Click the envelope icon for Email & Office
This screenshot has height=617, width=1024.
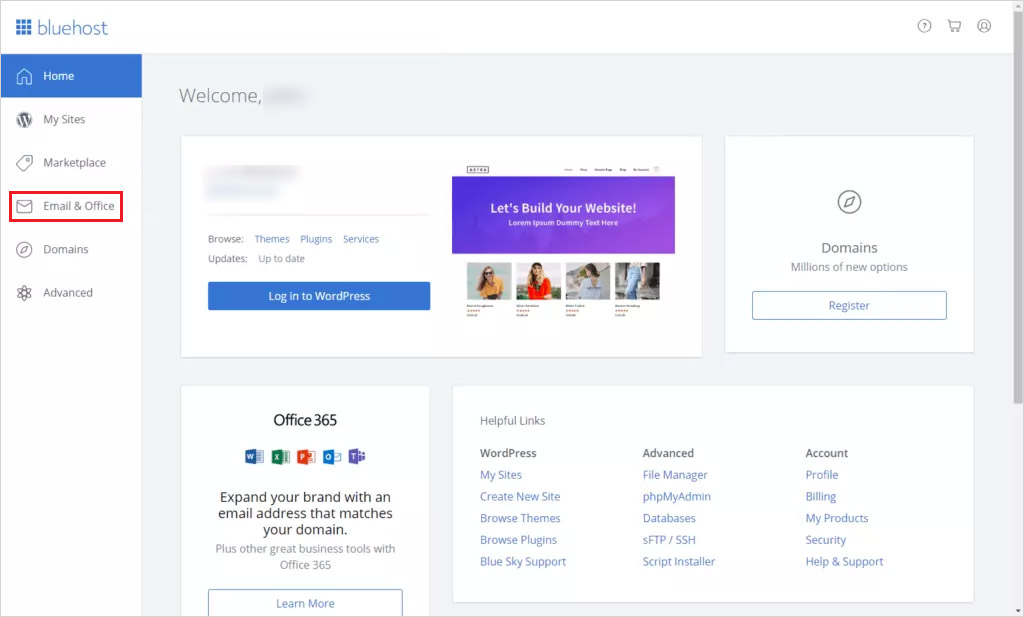(x=24, y=206)
